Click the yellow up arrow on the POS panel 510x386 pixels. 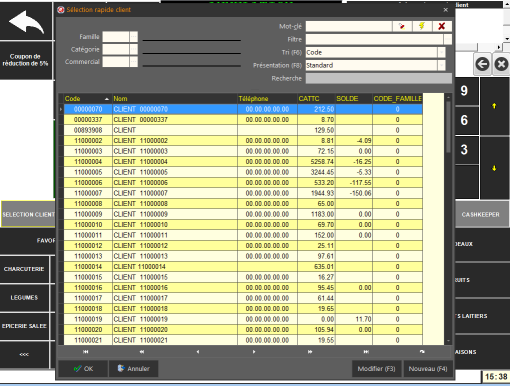coord(494,106)
